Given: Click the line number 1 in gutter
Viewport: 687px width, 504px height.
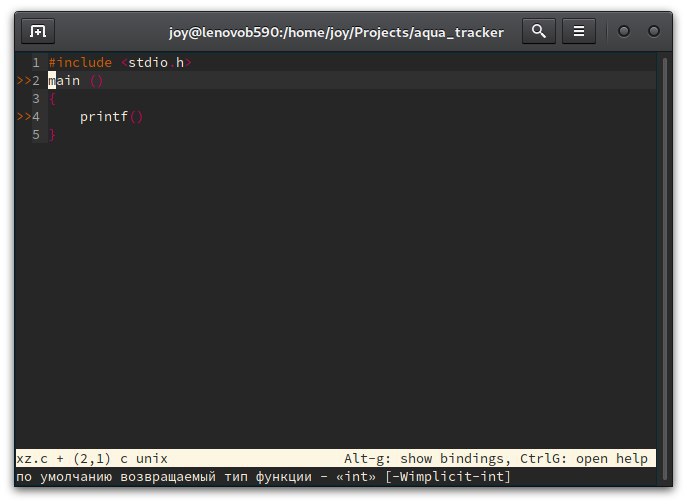Looking at the screenshot, I should tap(36, 63).
